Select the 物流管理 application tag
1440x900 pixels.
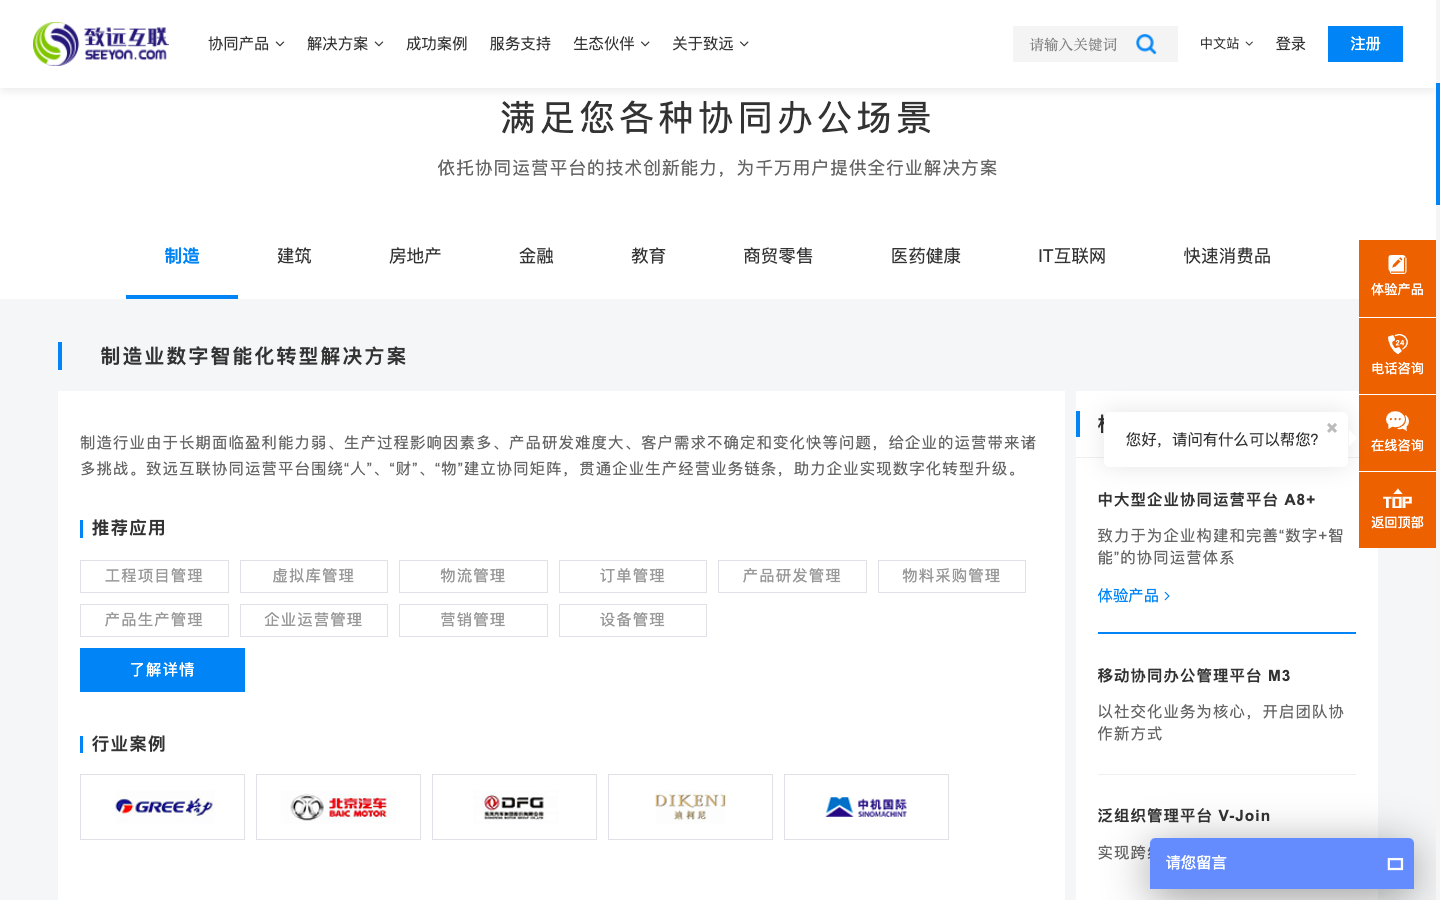[473, 576]
